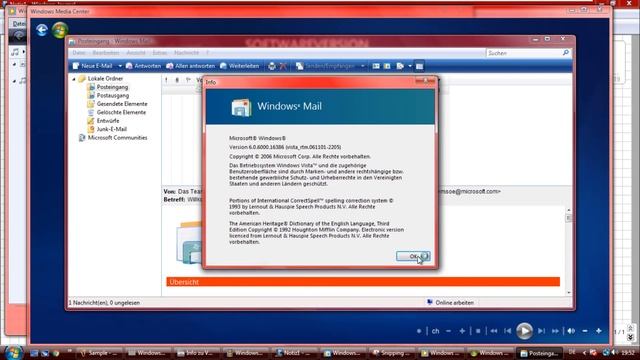This screenshot has width=640, height=360.
Task: Open the Posteinga... taskbar button
Action: click(539, 353)
